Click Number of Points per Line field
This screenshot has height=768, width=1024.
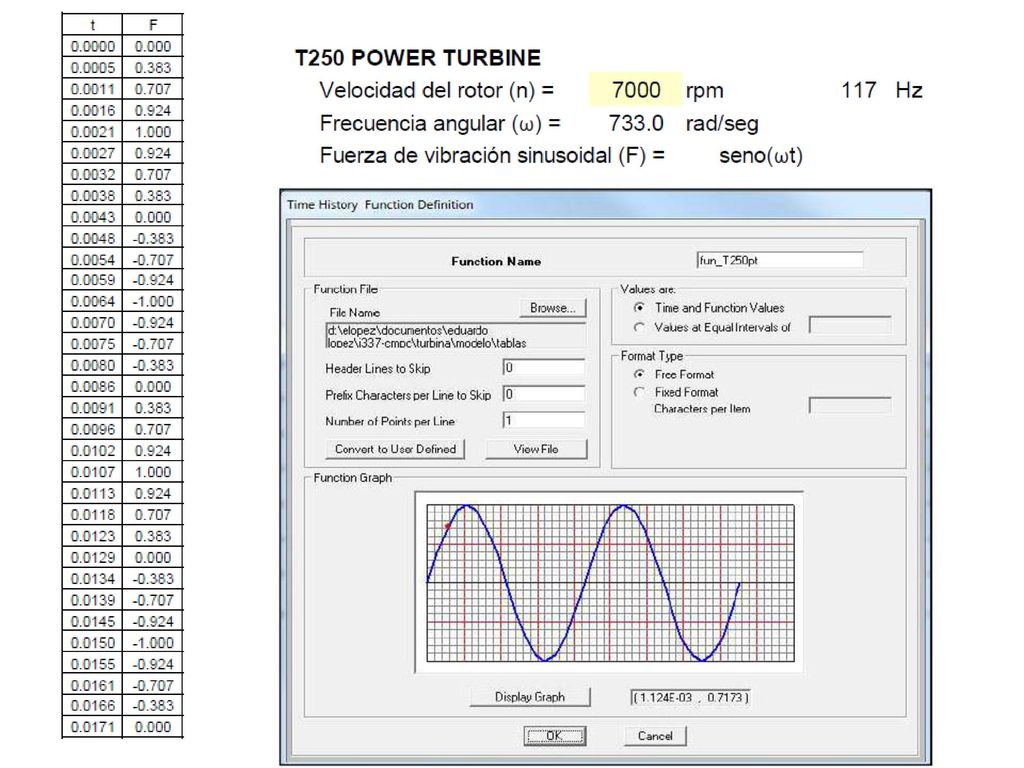(543, 420)
